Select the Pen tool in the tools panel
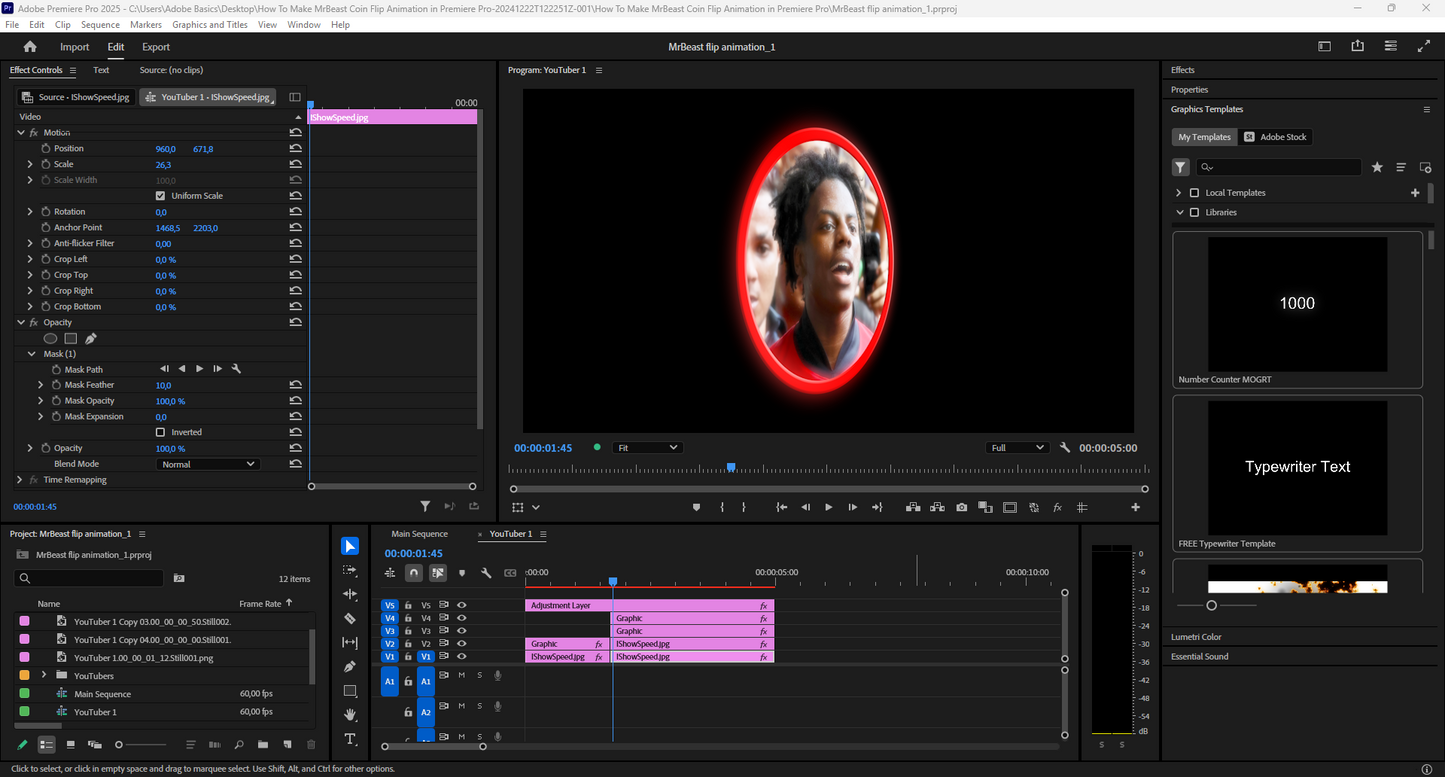This screenshot has width=1445, height=777. [x=350, y=667]
